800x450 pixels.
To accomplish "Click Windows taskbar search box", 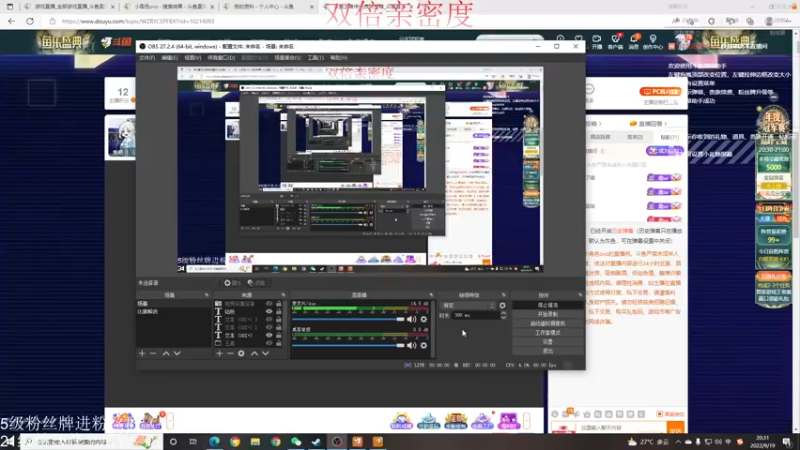I will click(x=91, y=442).
